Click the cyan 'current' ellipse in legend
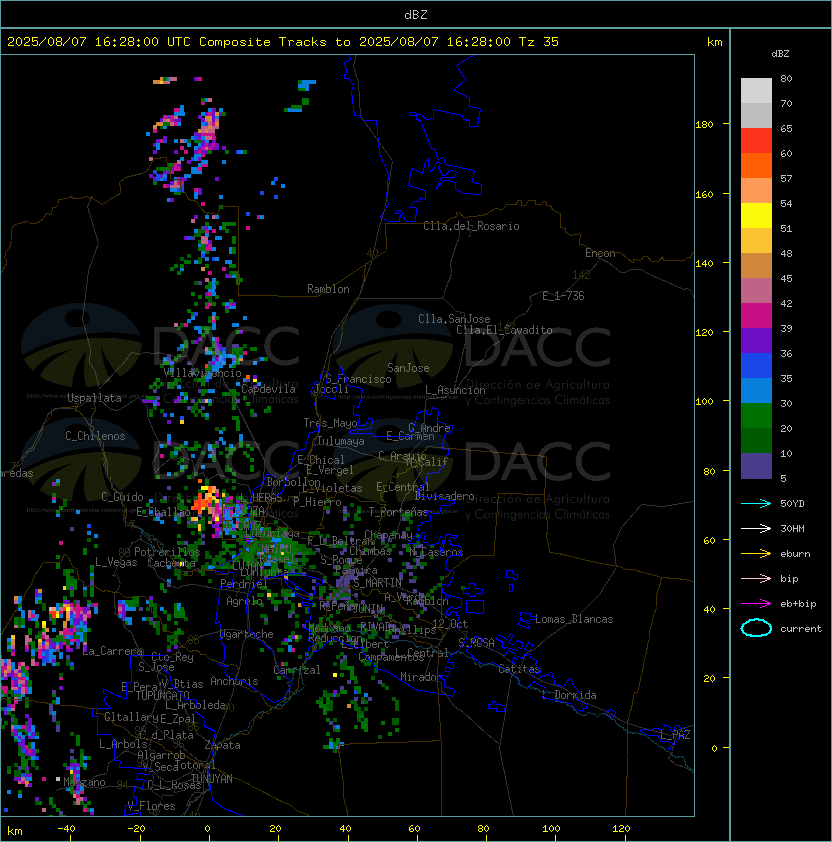The width and height of the screenshot is (832, 842). 756,628
